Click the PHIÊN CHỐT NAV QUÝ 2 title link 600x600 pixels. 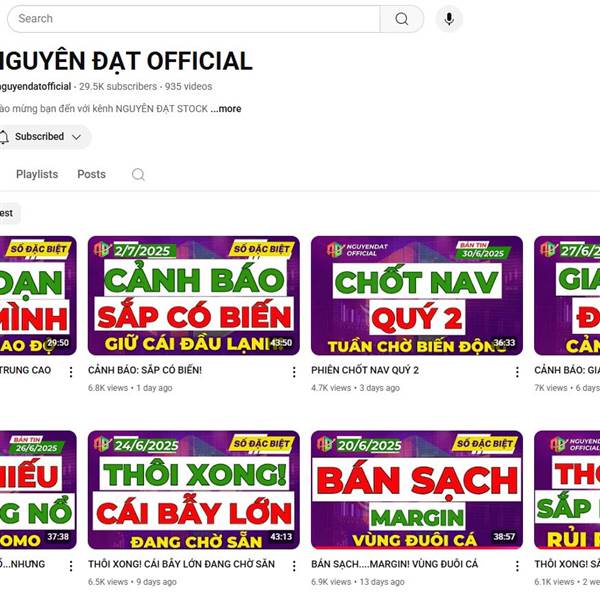365,370
